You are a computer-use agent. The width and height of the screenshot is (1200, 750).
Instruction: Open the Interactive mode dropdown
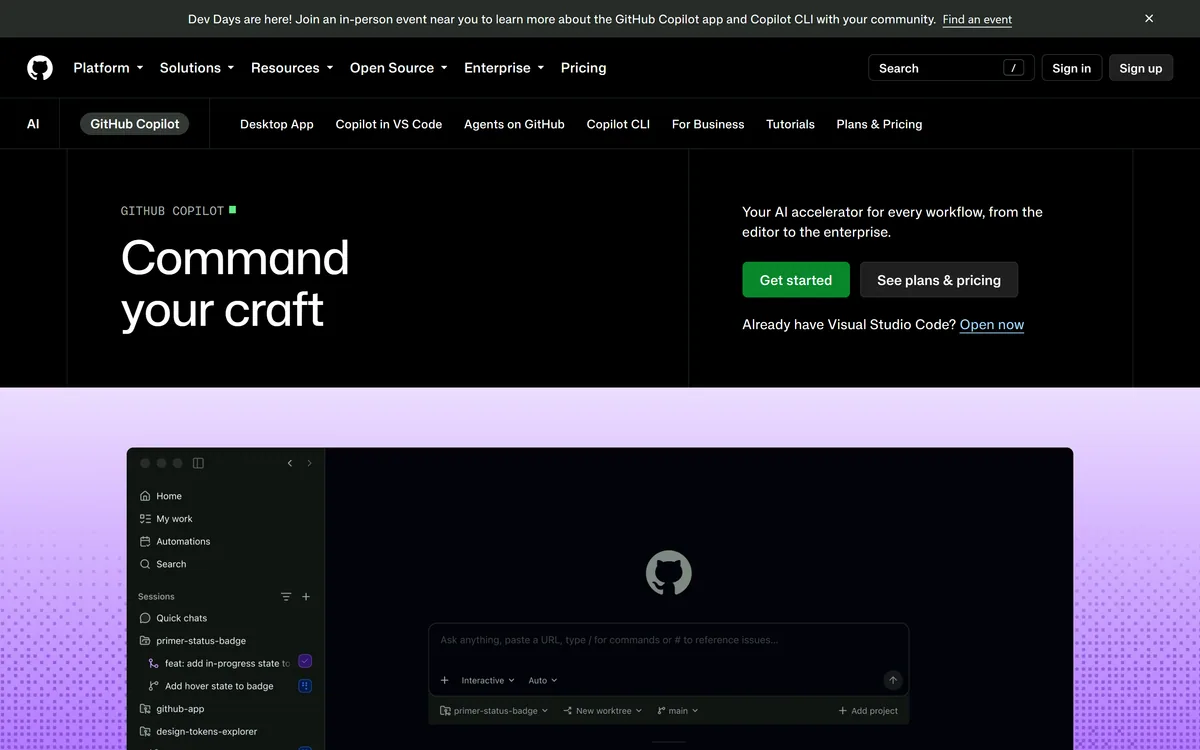pos(488,680)
